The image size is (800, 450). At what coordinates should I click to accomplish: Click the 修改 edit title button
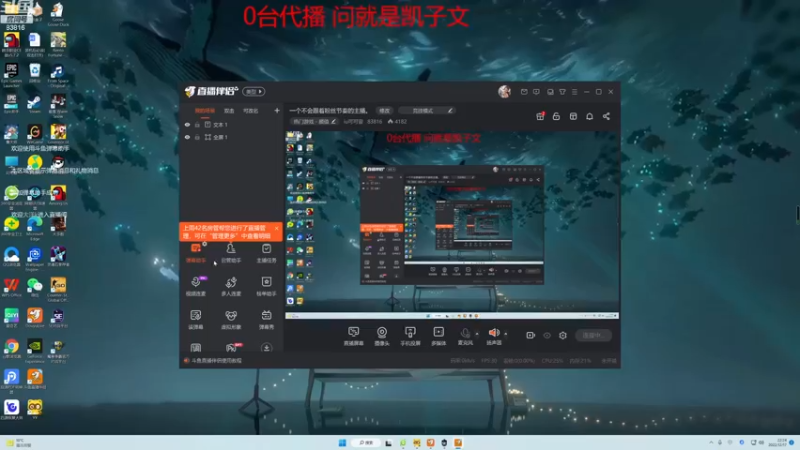pyautogui.click(x=384, y=111)
